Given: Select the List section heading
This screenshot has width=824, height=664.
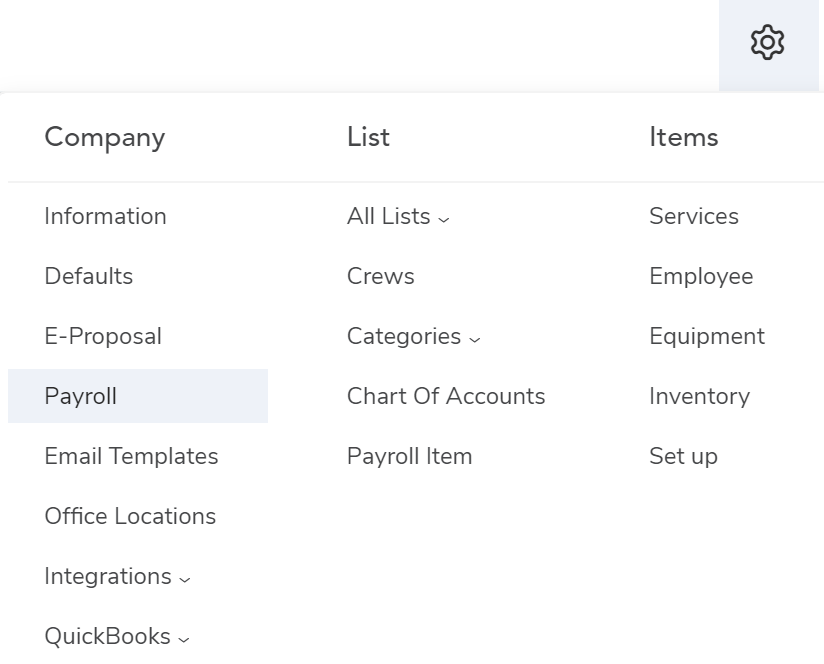Looking at the screenshot, I should point(368,138).
